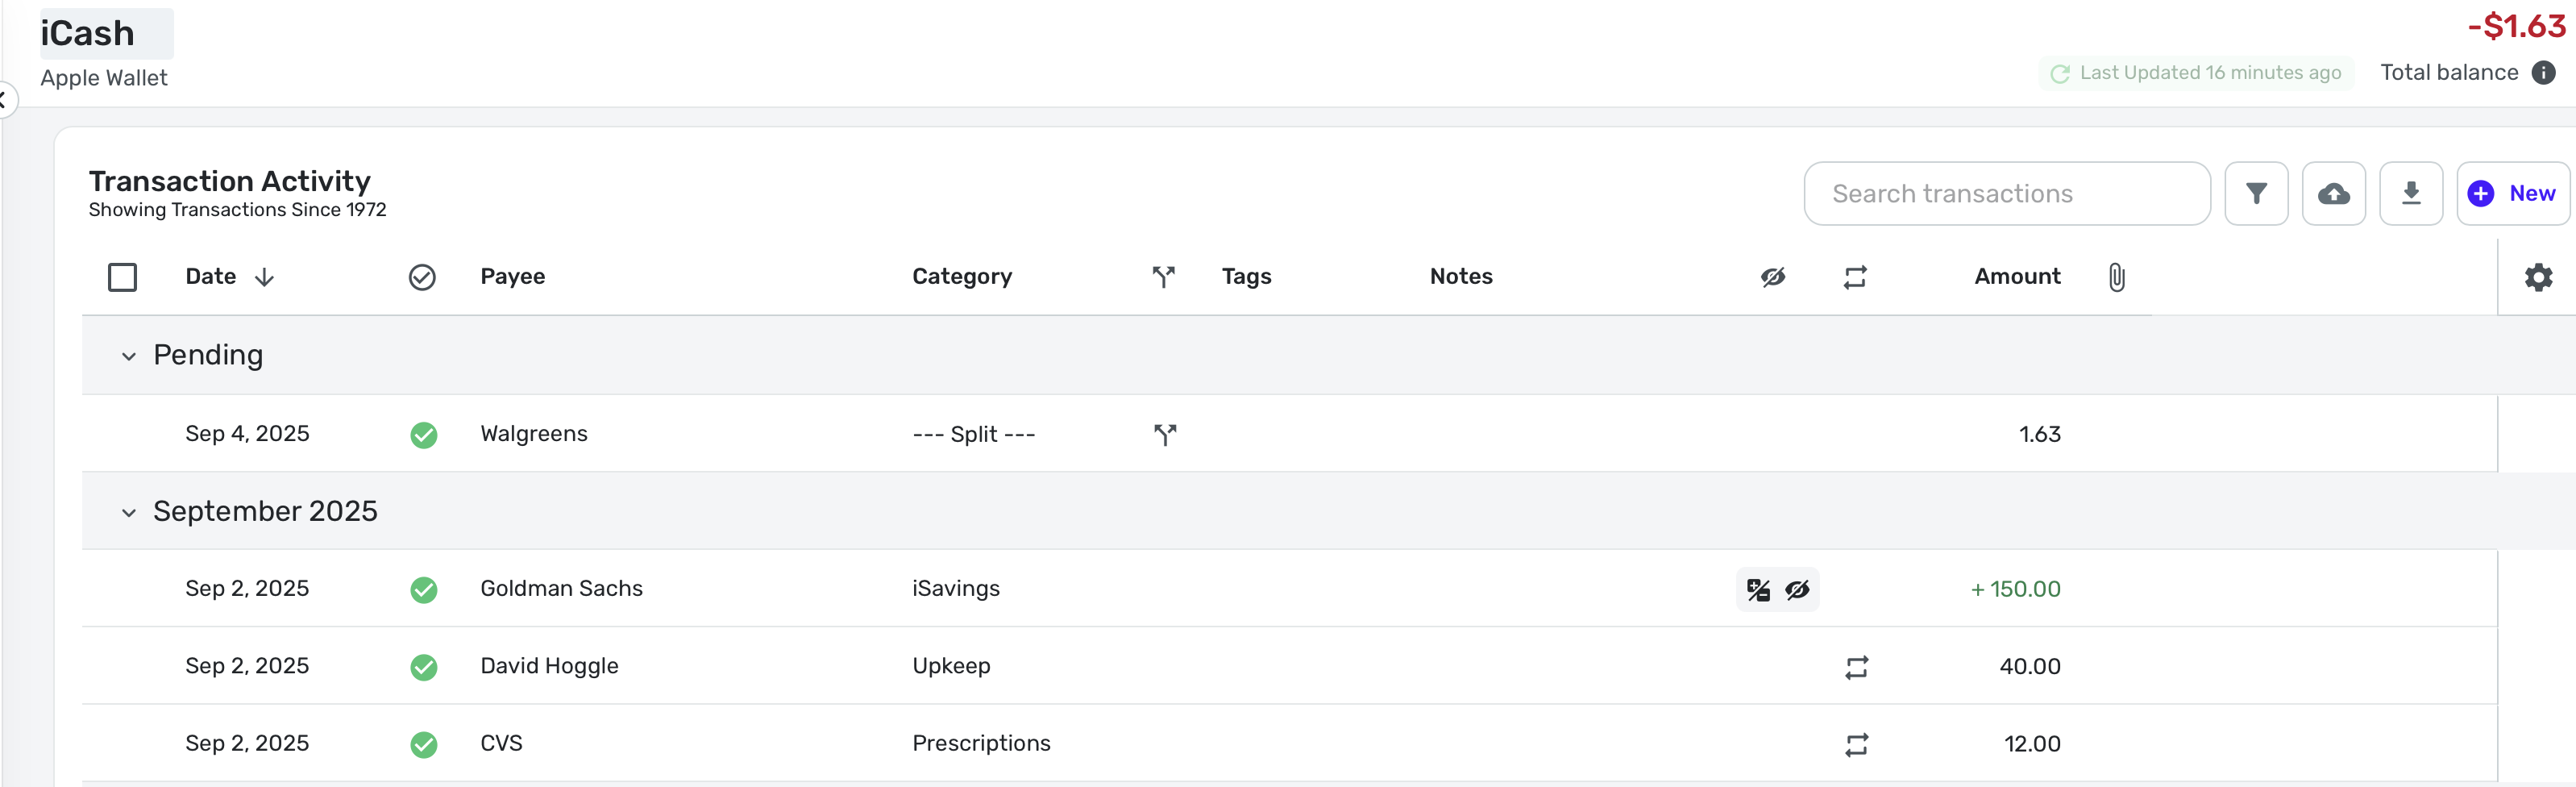Click the Total balance info icon

click(x=2543, y=73)
